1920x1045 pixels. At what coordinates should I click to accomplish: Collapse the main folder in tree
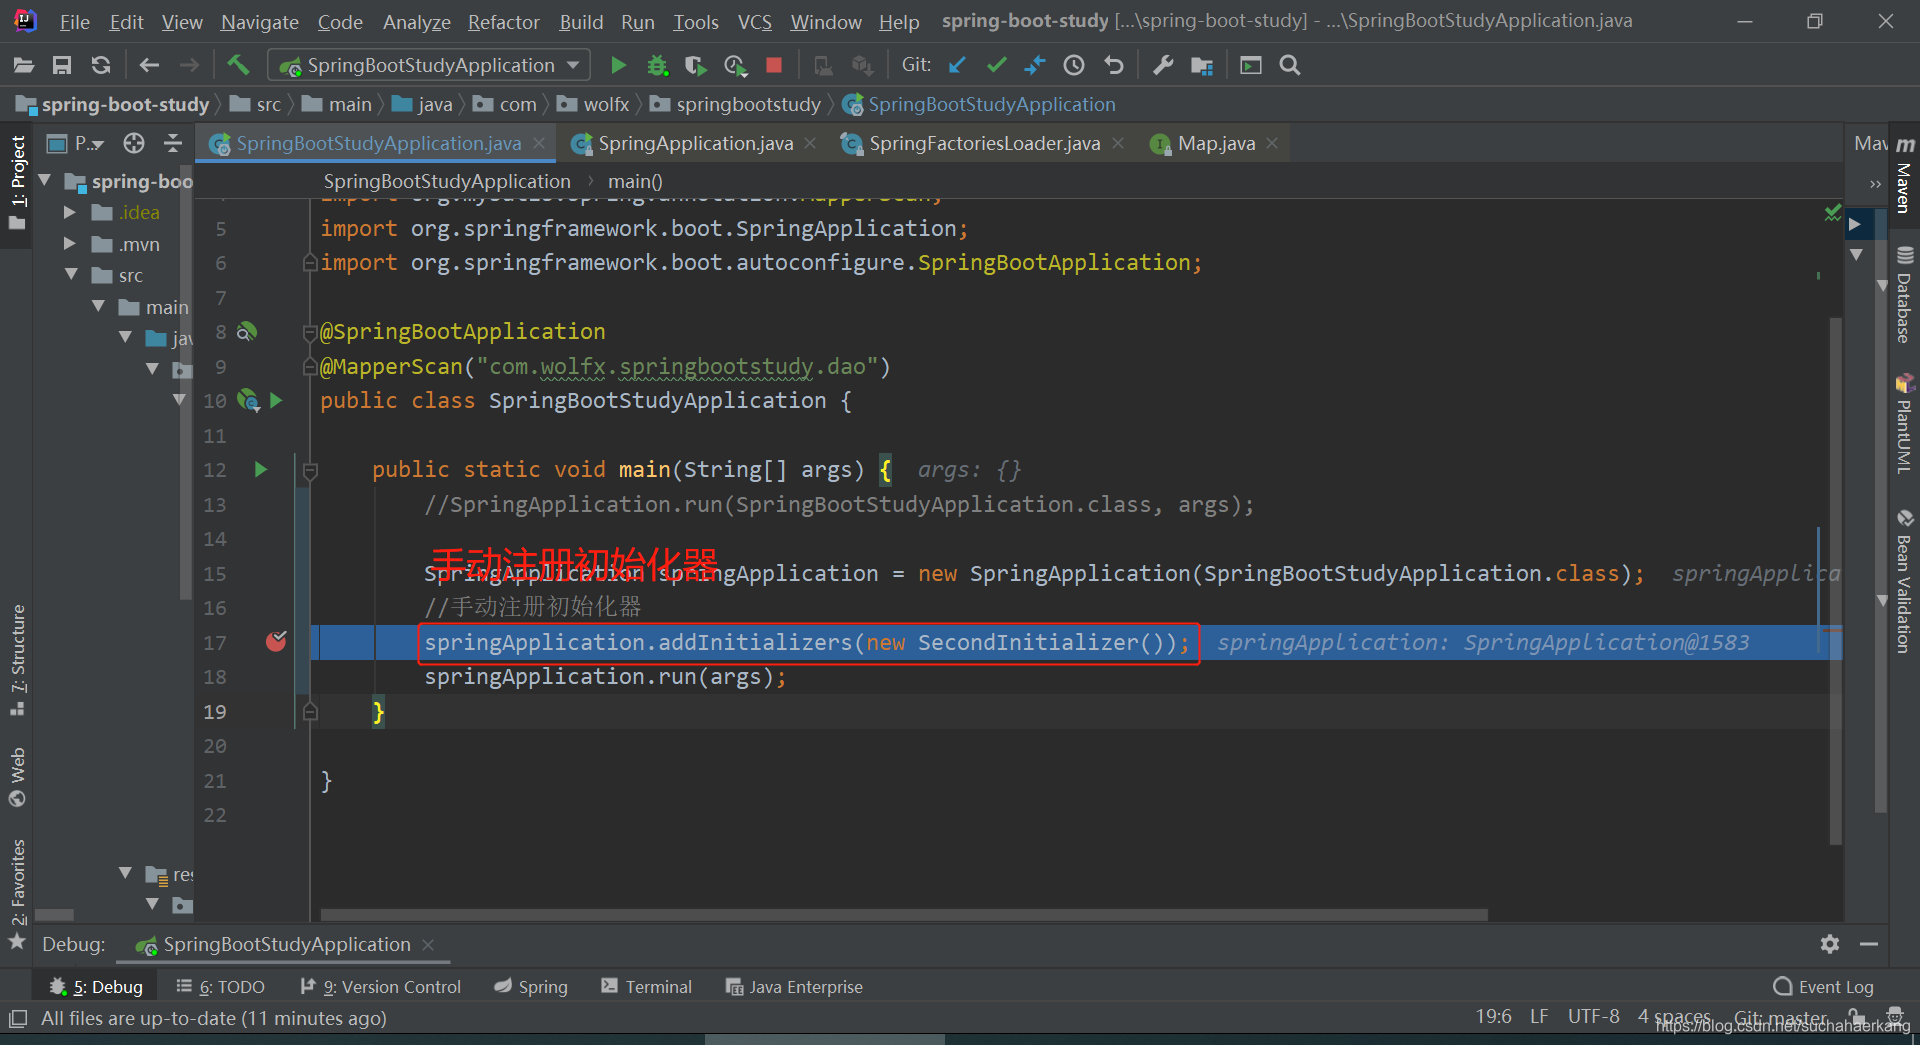[x=98, y=306]
